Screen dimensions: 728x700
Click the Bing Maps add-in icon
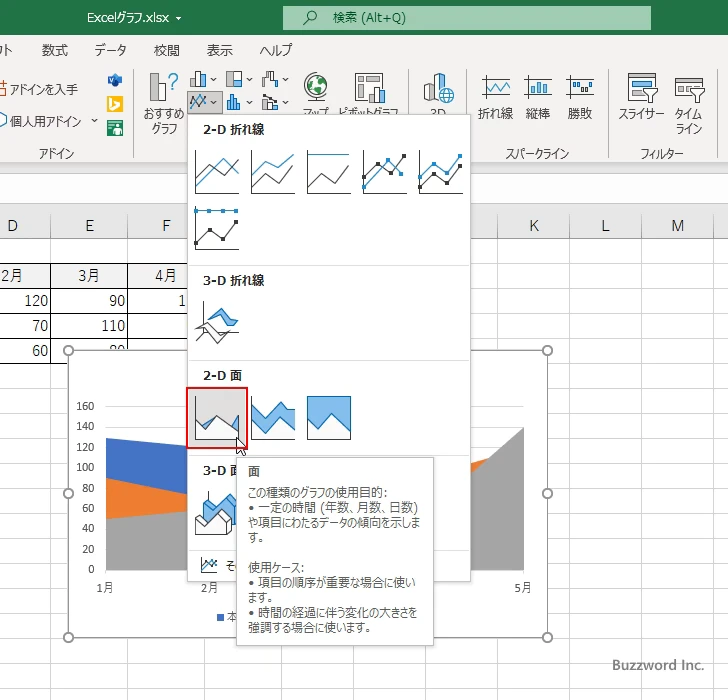115,104
